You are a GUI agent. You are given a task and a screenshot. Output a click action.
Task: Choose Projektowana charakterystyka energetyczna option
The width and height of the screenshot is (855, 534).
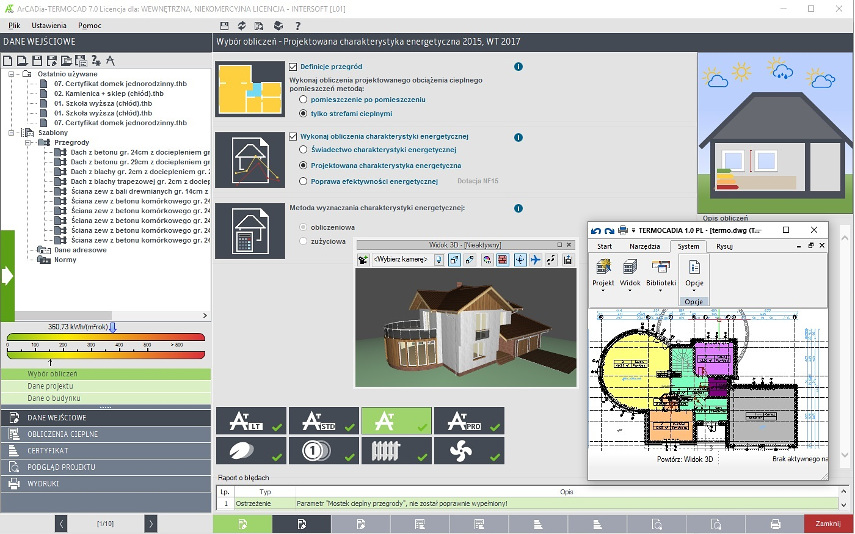(303, 165)
